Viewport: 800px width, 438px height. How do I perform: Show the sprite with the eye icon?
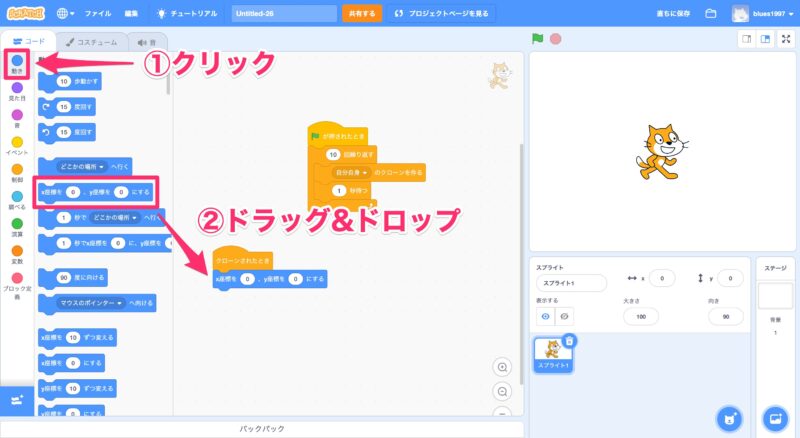click(x=545, y=316)
